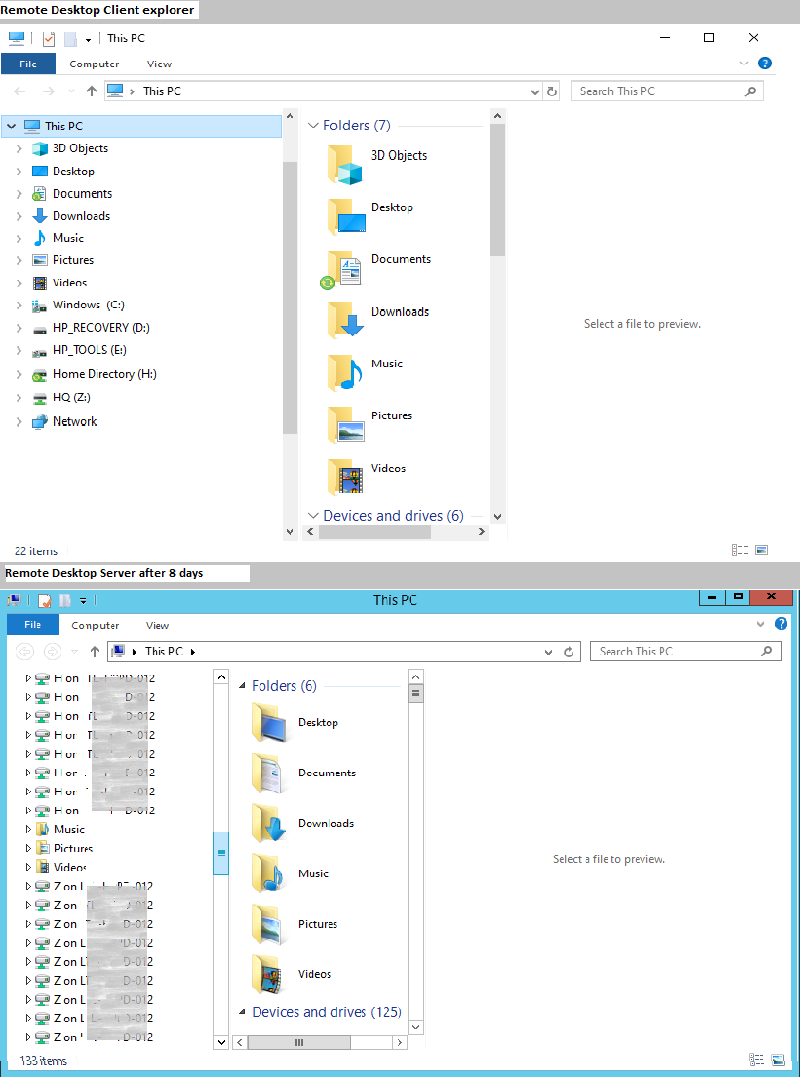Click Refresh icon in client address bar

(552, 91)
